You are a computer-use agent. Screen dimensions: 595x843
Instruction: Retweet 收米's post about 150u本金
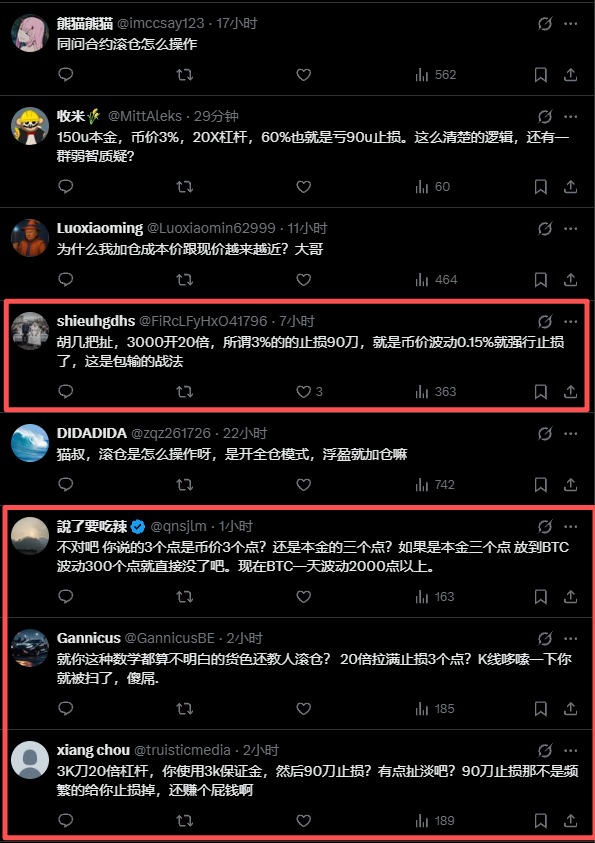pos(184,187)
